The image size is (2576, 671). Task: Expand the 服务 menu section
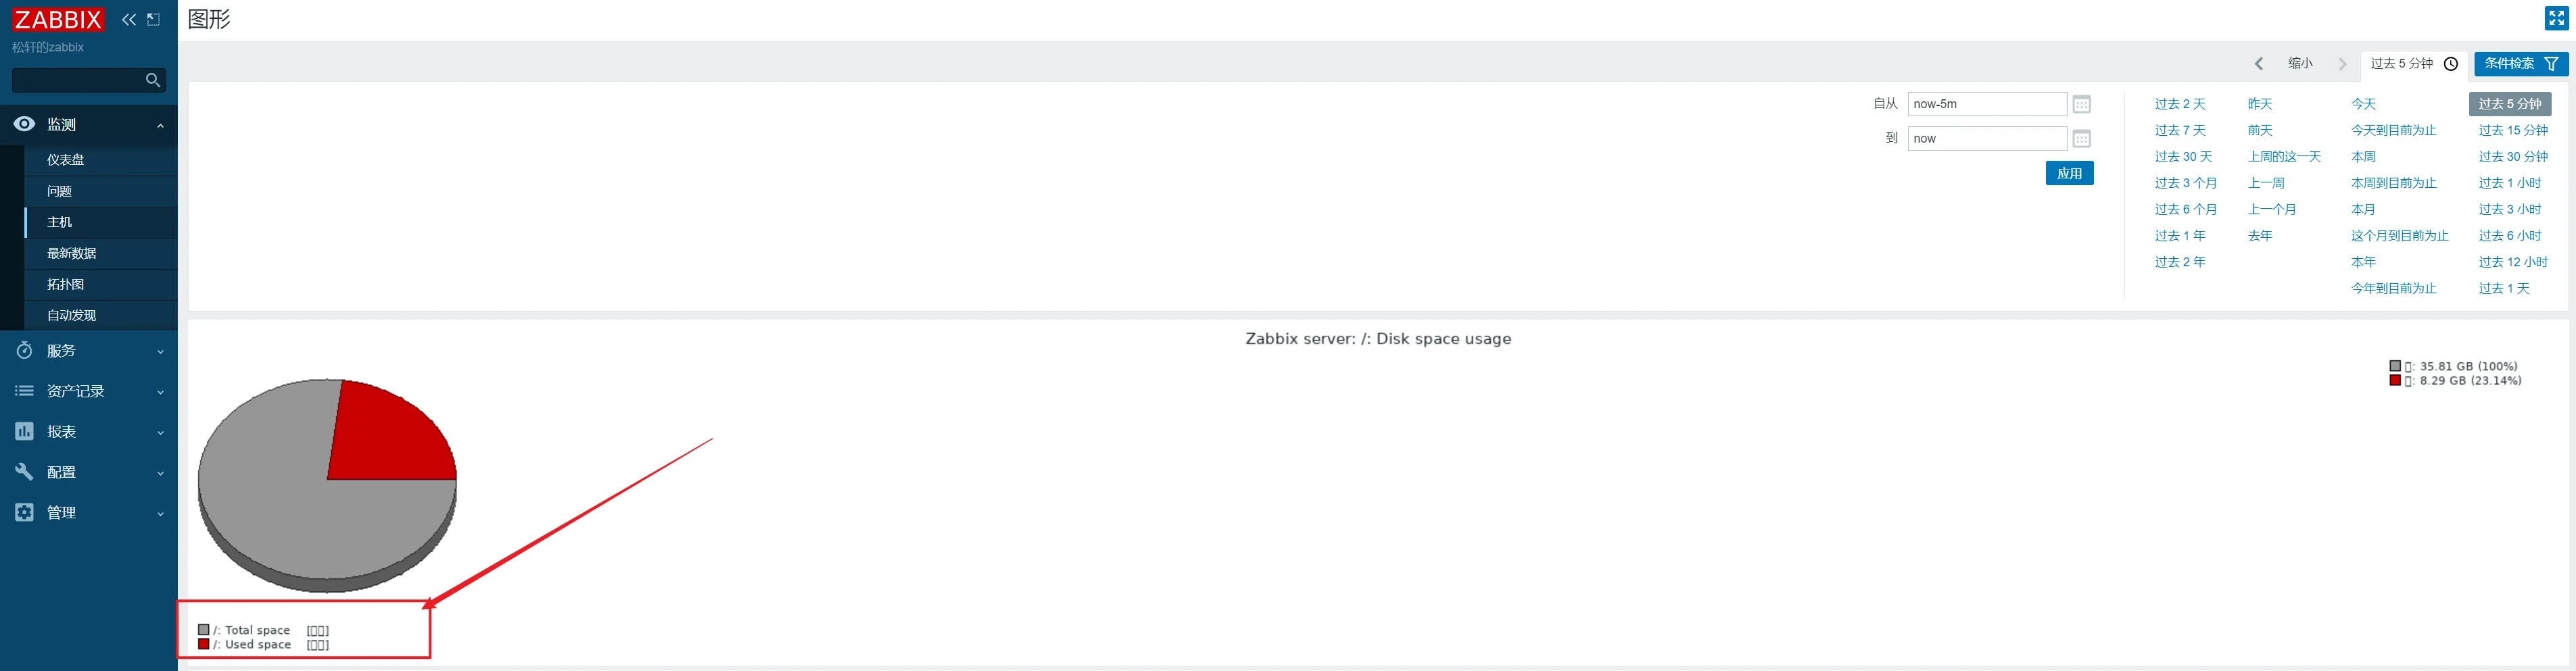(x=88, y=351)
